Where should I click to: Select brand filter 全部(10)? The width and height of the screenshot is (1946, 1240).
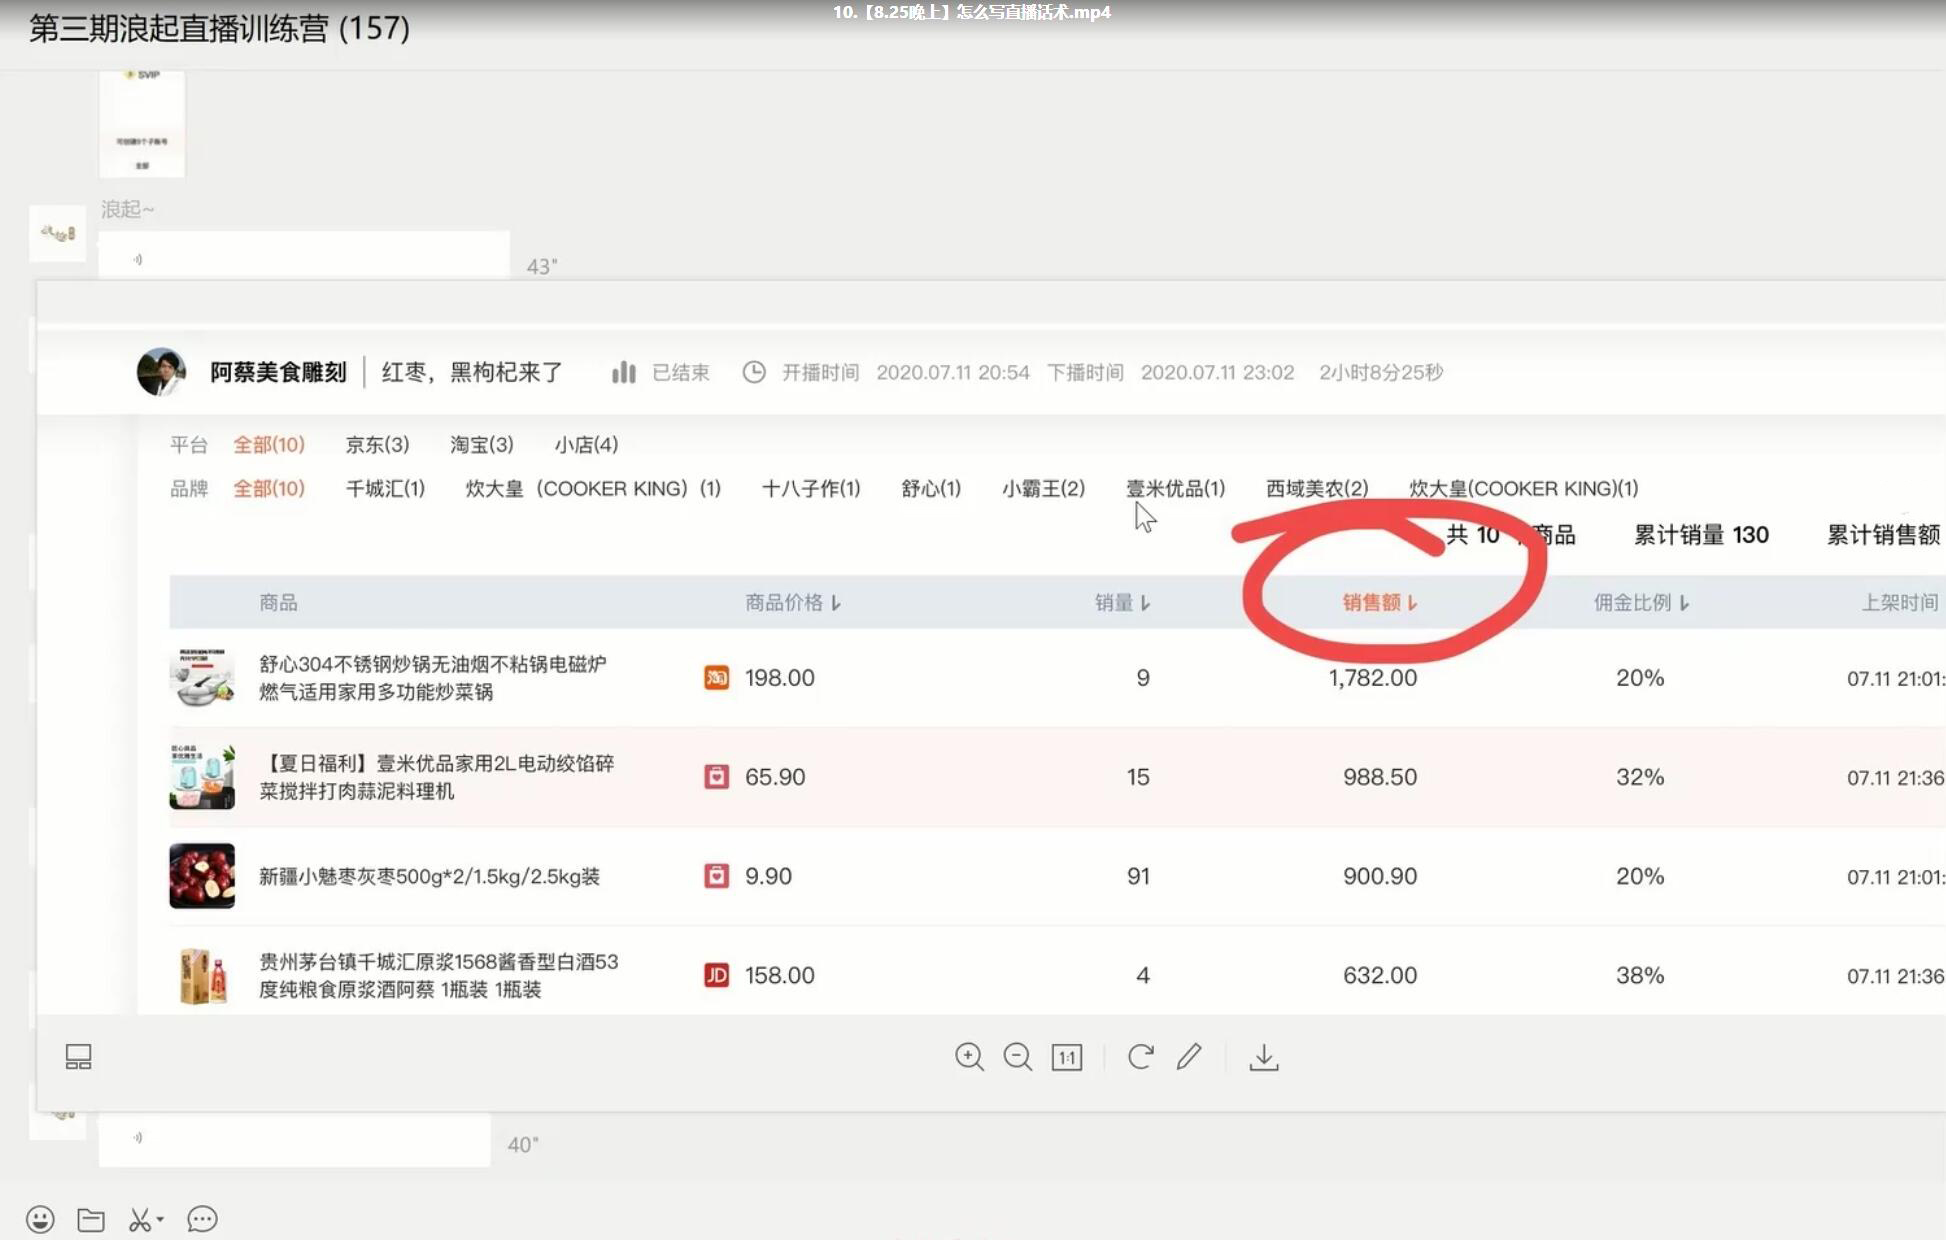point(269,488)
